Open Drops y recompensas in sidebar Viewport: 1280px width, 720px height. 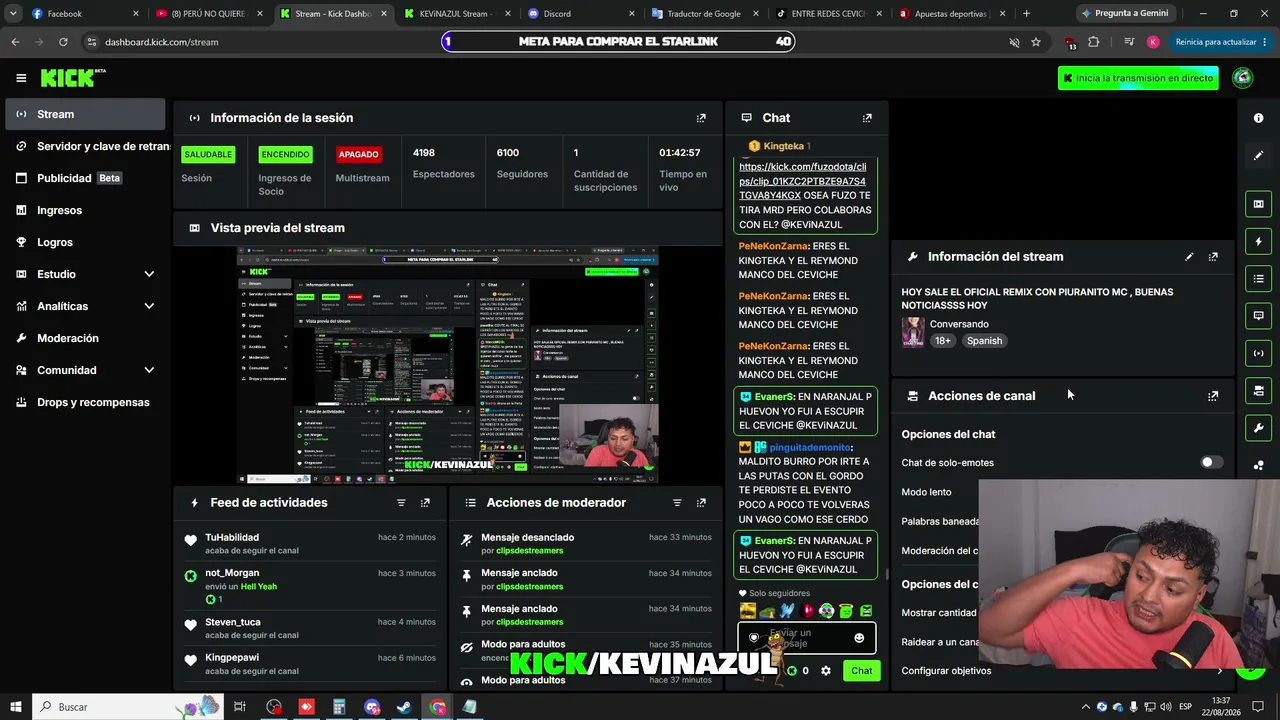pos(85,402)
